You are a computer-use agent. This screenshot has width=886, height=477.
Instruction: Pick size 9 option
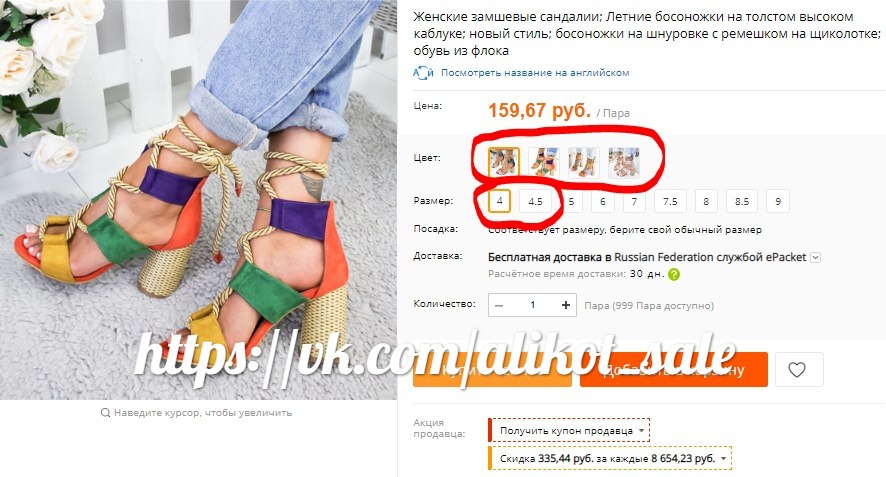(x=778, y=201)
